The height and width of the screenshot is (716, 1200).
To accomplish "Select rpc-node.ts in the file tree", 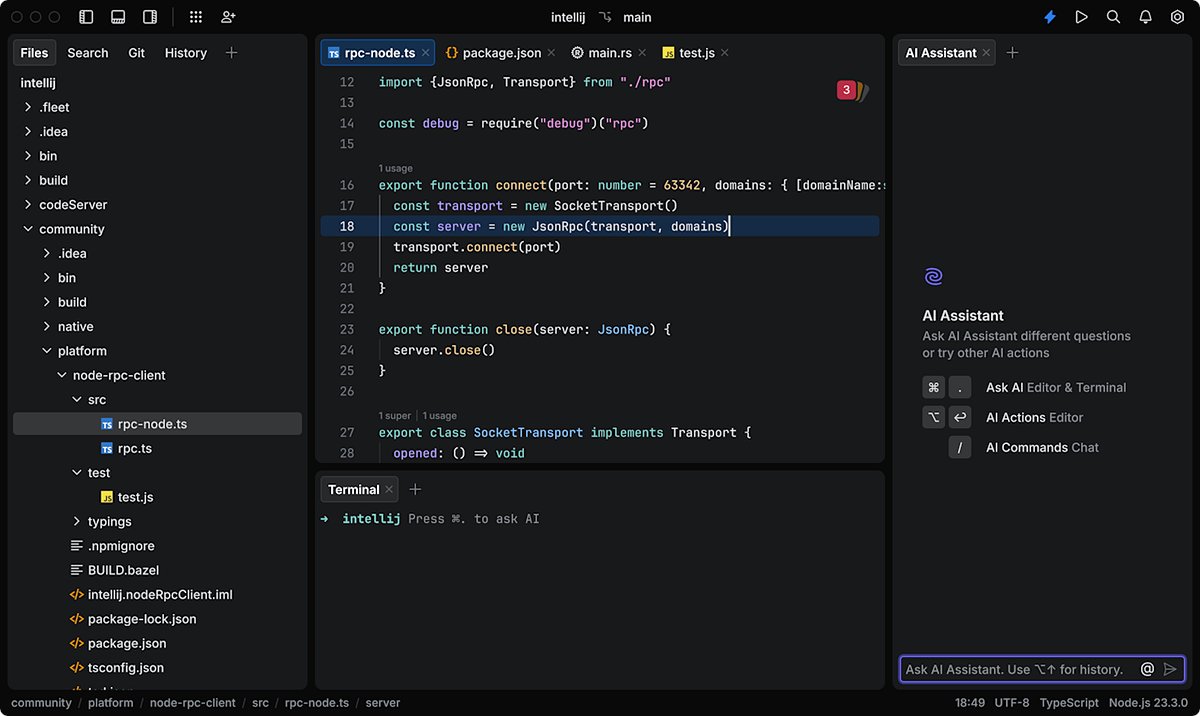I will [x=157, y=424].
